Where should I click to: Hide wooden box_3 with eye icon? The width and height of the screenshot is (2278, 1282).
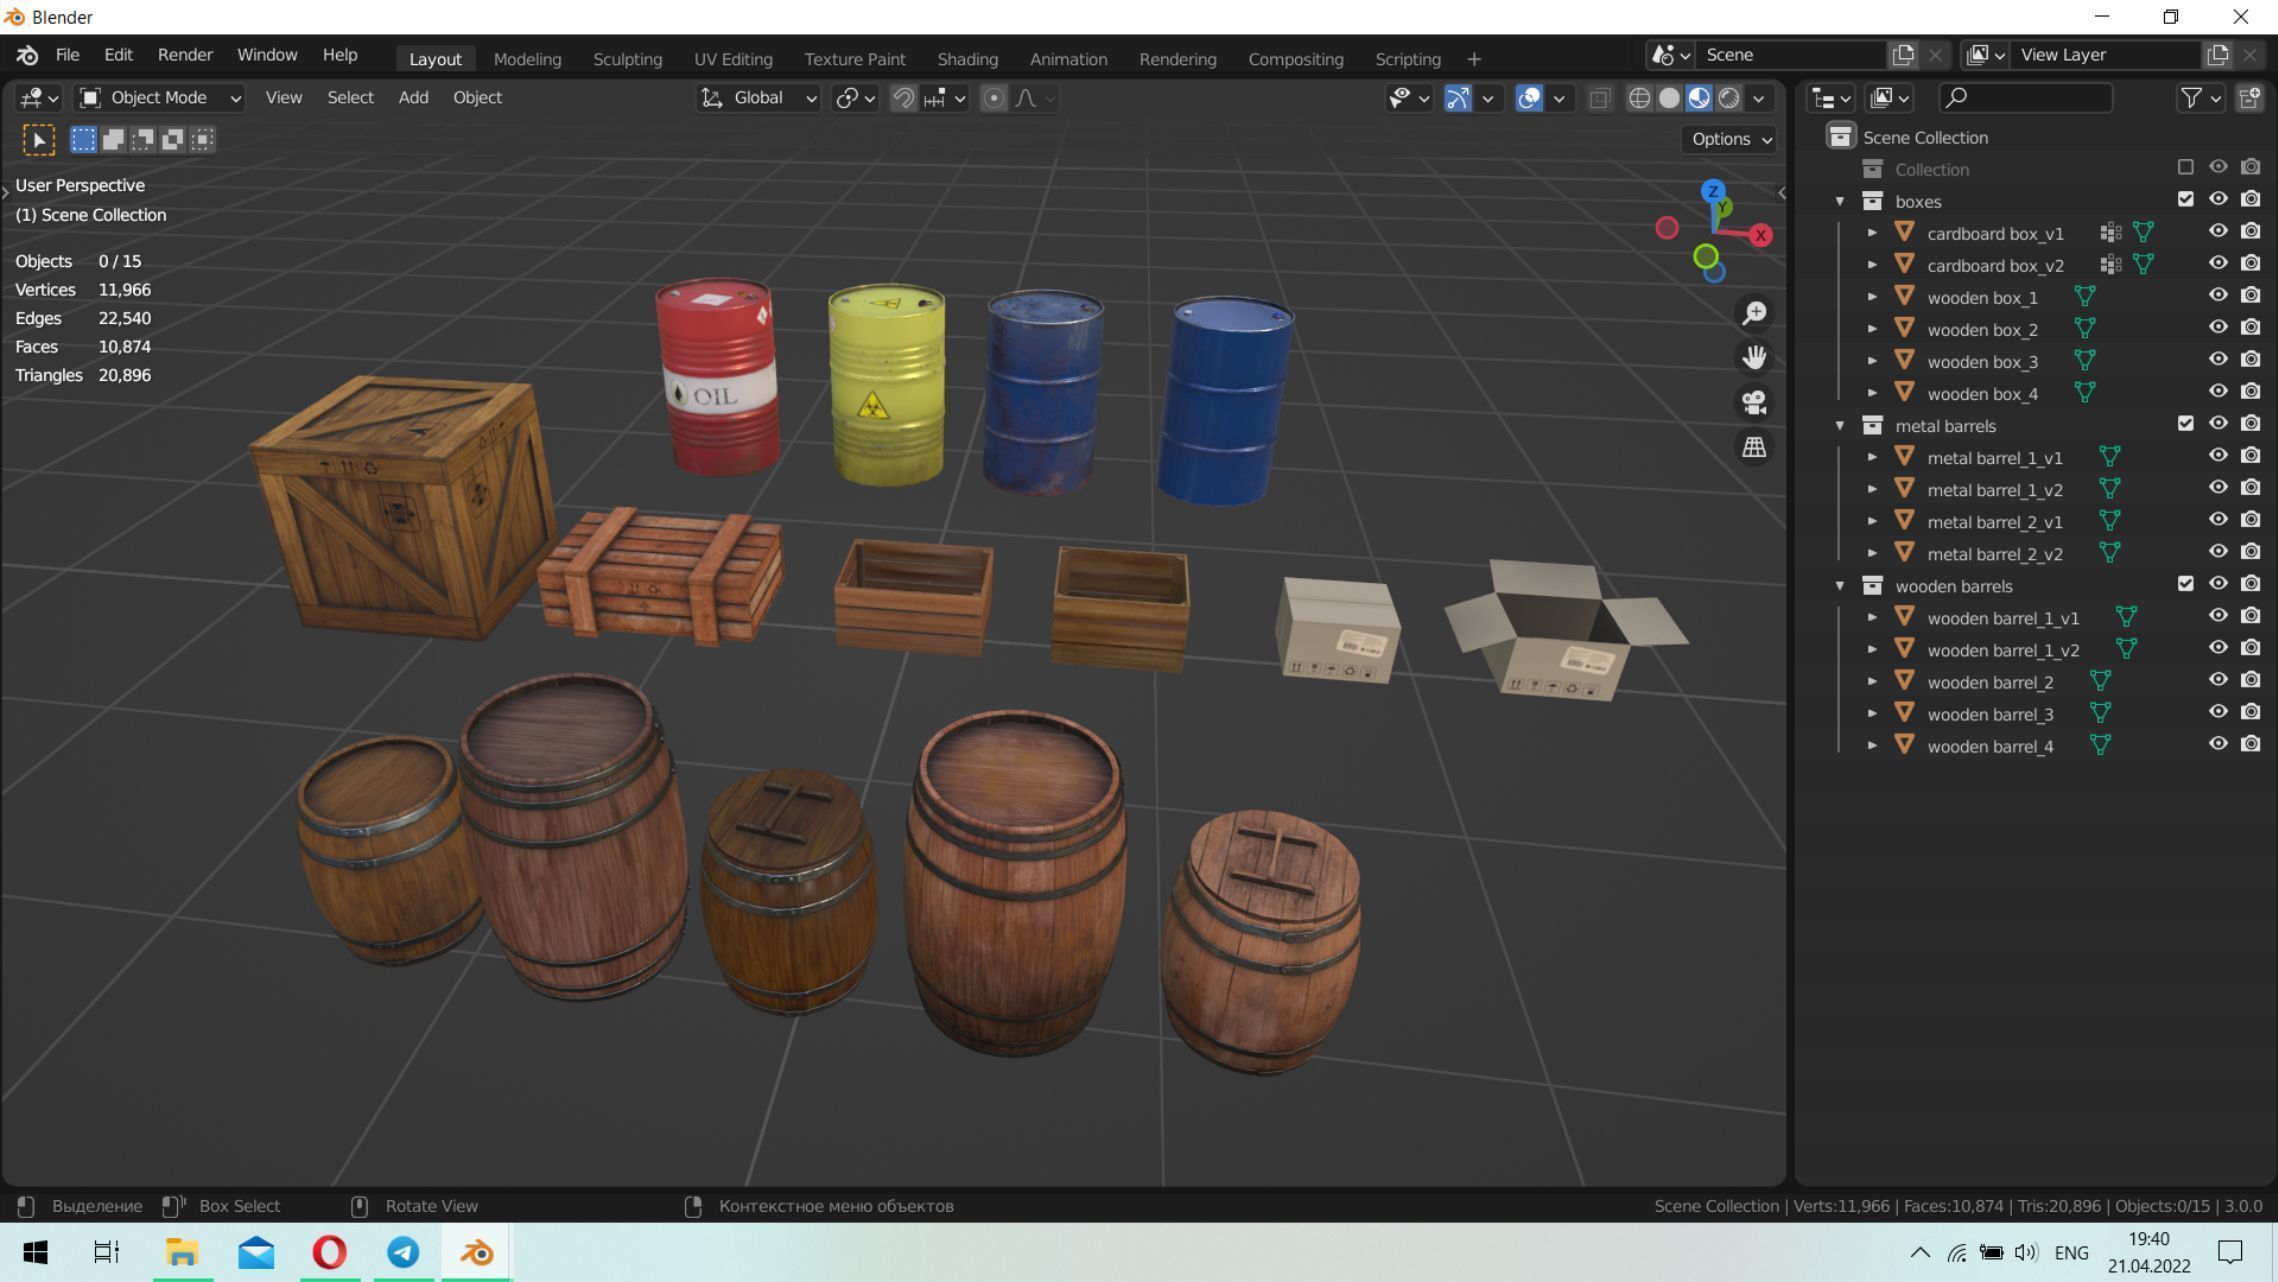[x=2217, y=359]
